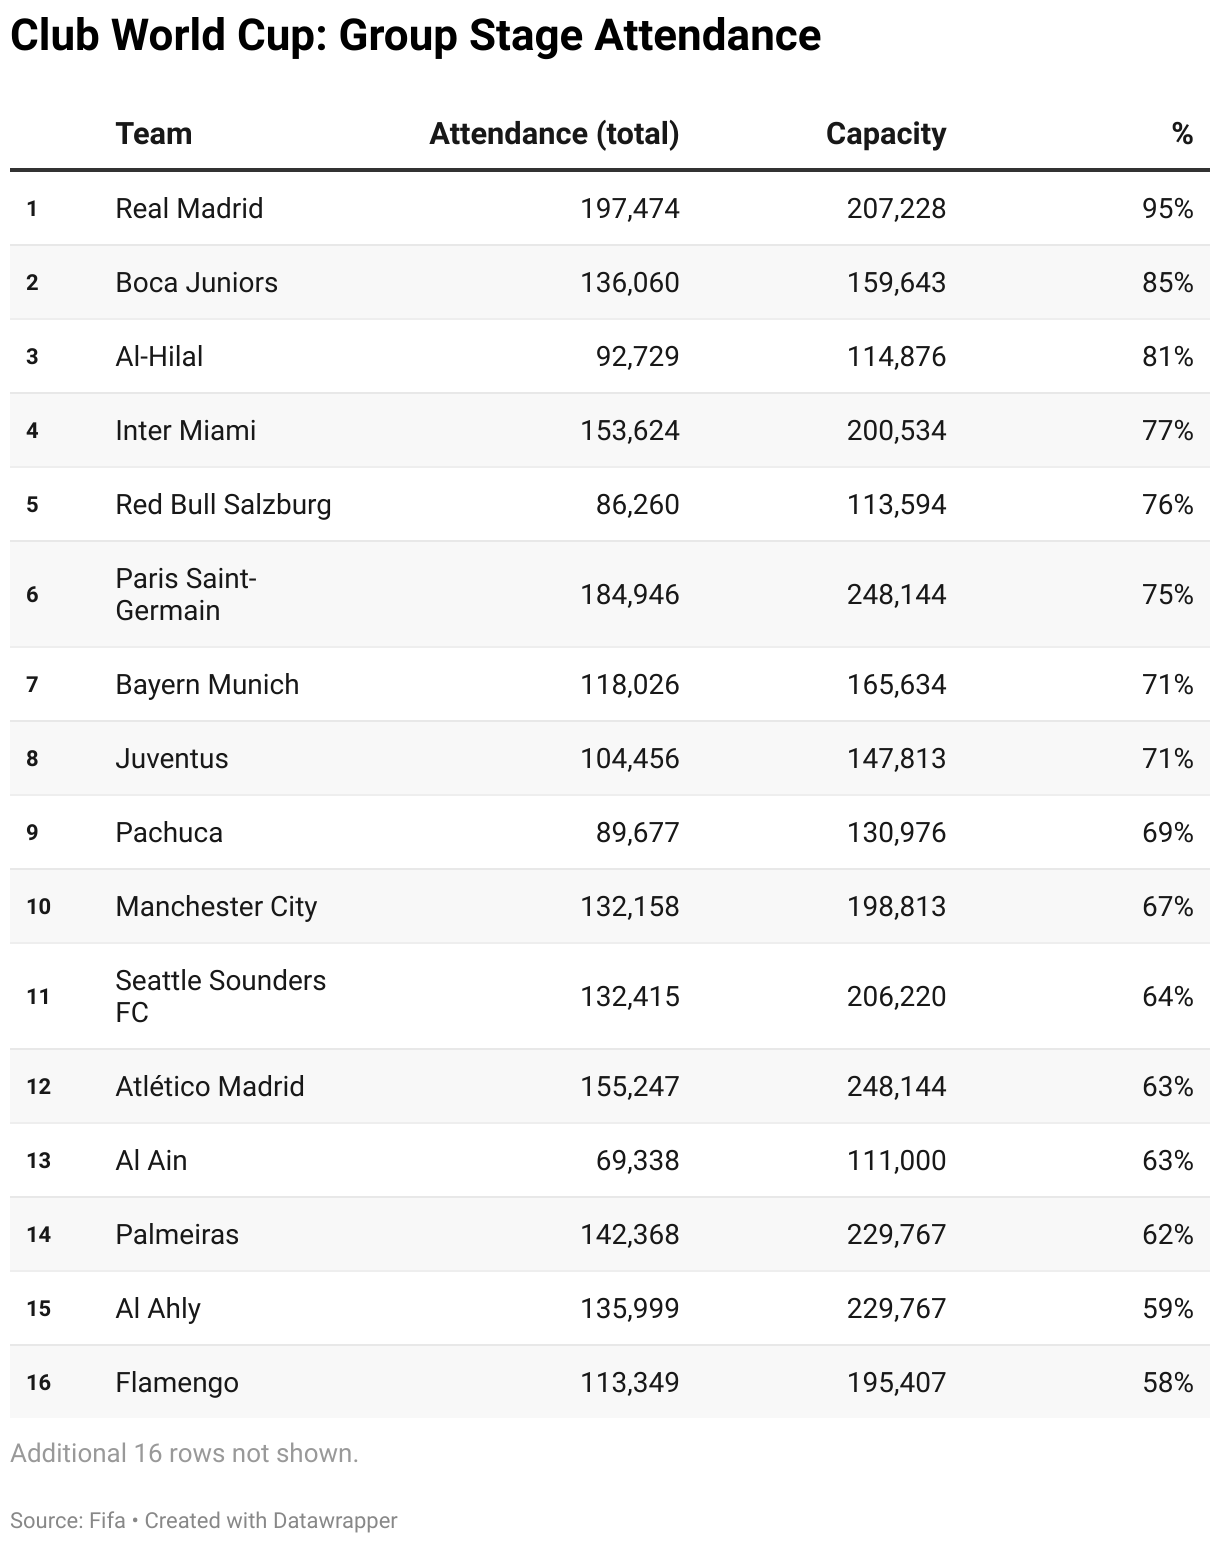Select the Boca Juniors row name
This screenshot has width=1220, height=1544.
(x=196, y=283)
